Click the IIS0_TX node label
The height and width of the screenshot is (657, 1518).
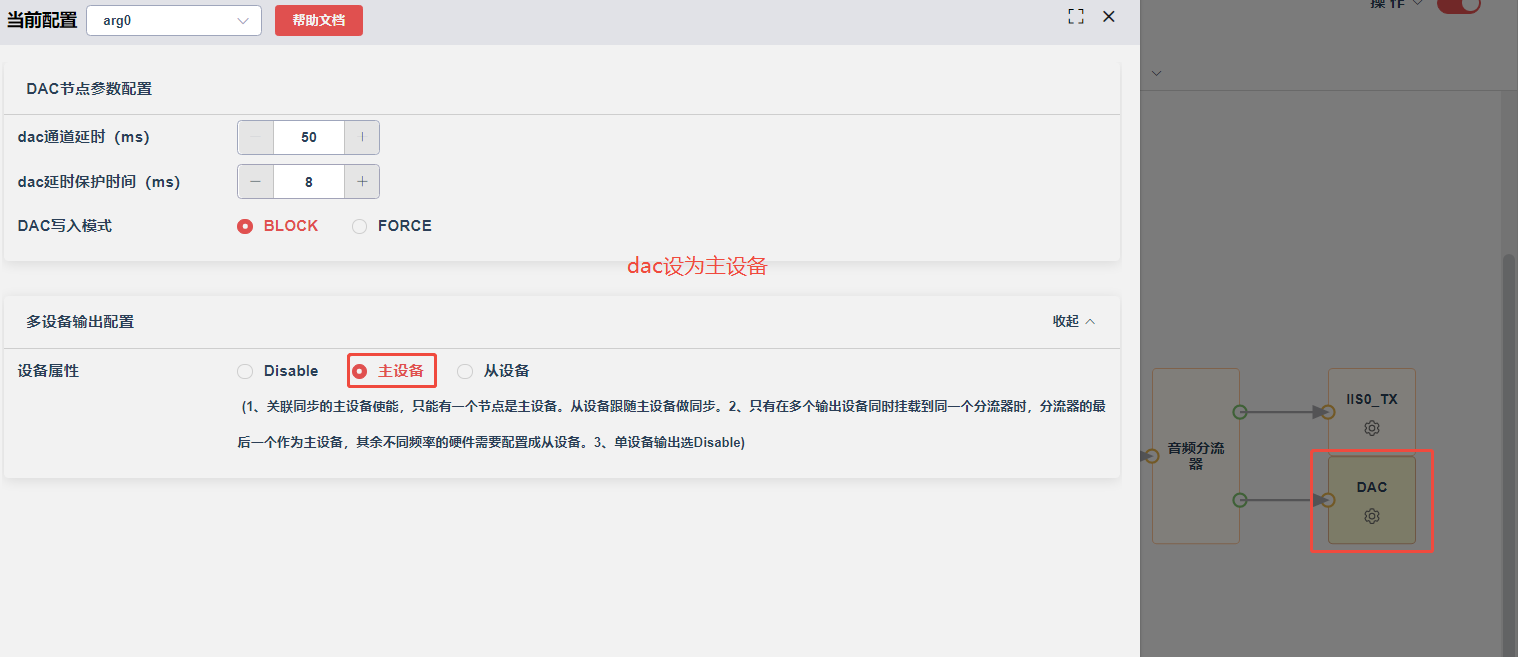tap(1372, 399)
